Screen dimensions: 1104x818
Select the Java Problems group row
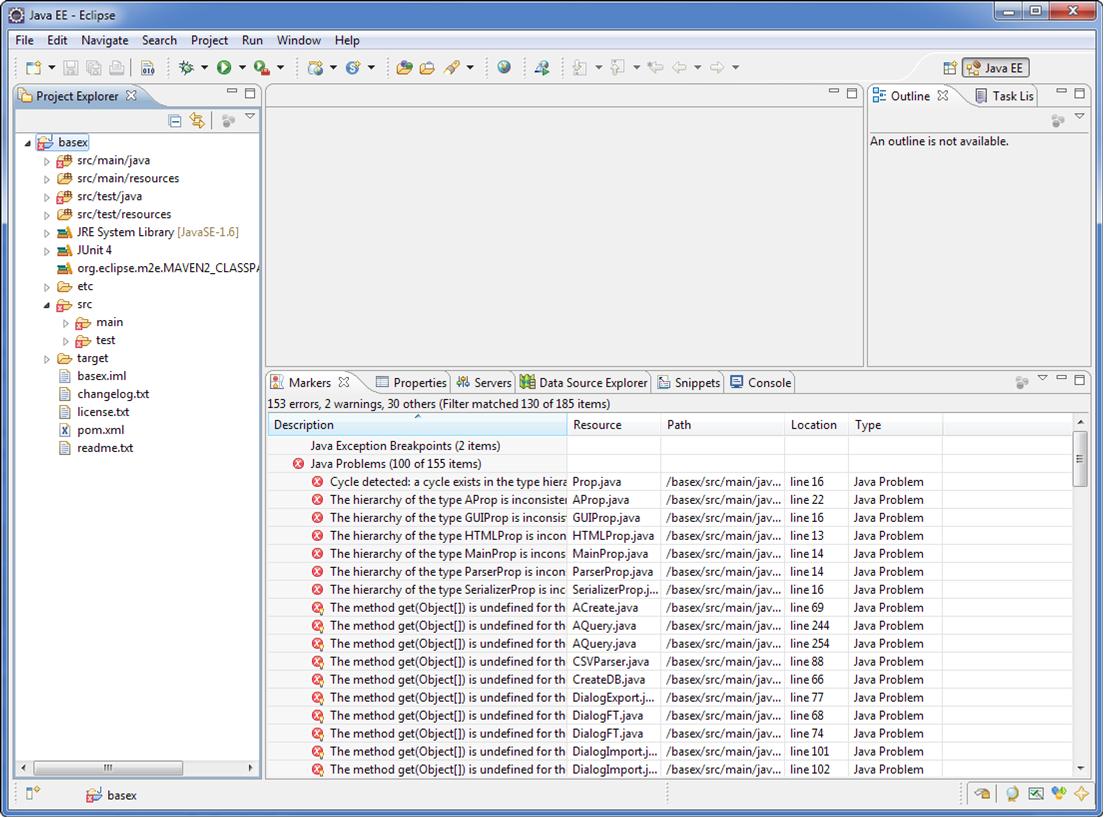[x=395, y=464]
